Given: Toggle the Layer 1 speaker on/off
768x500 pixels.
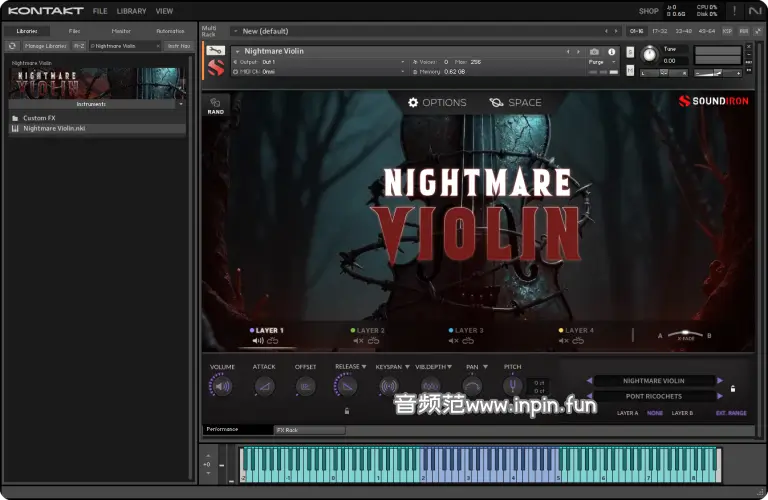Looking at the screenshot, I should click(257, 341).
